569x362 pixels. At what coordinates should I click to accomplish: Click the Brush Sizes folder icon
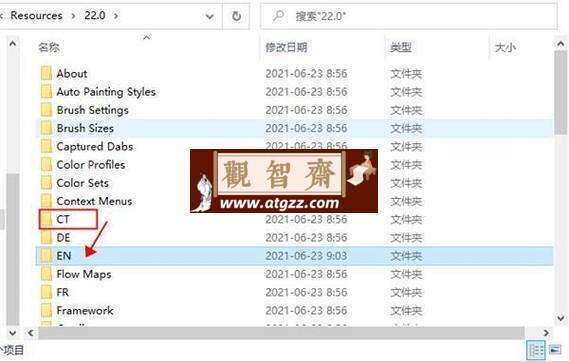46,128
